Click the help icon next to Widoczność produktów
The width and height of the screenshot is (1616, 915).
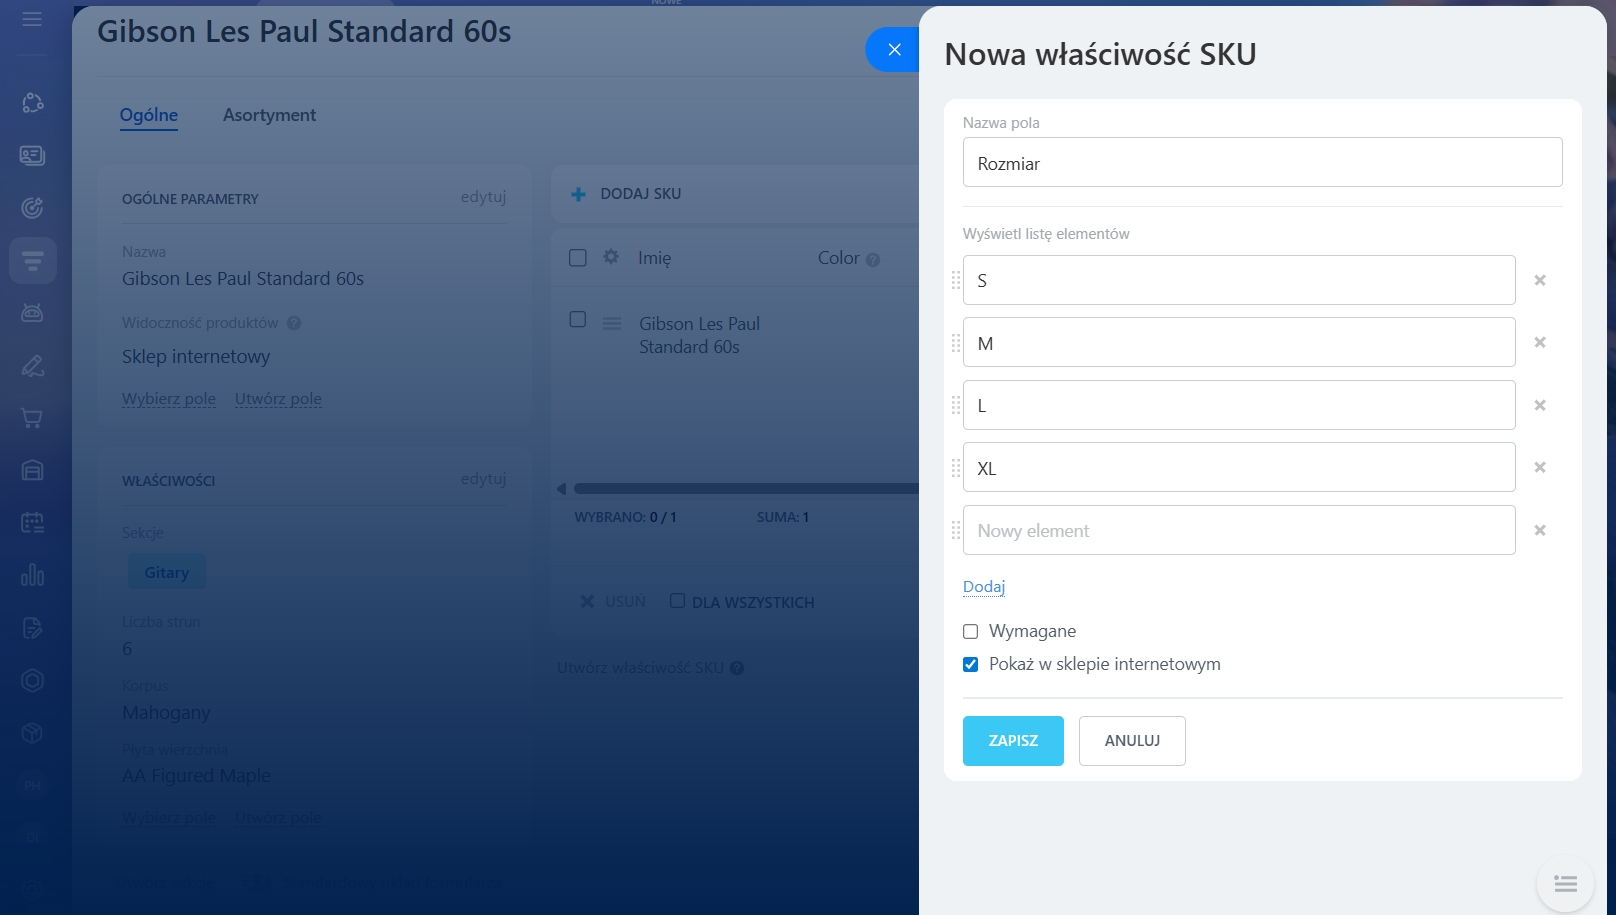[294, 323]
